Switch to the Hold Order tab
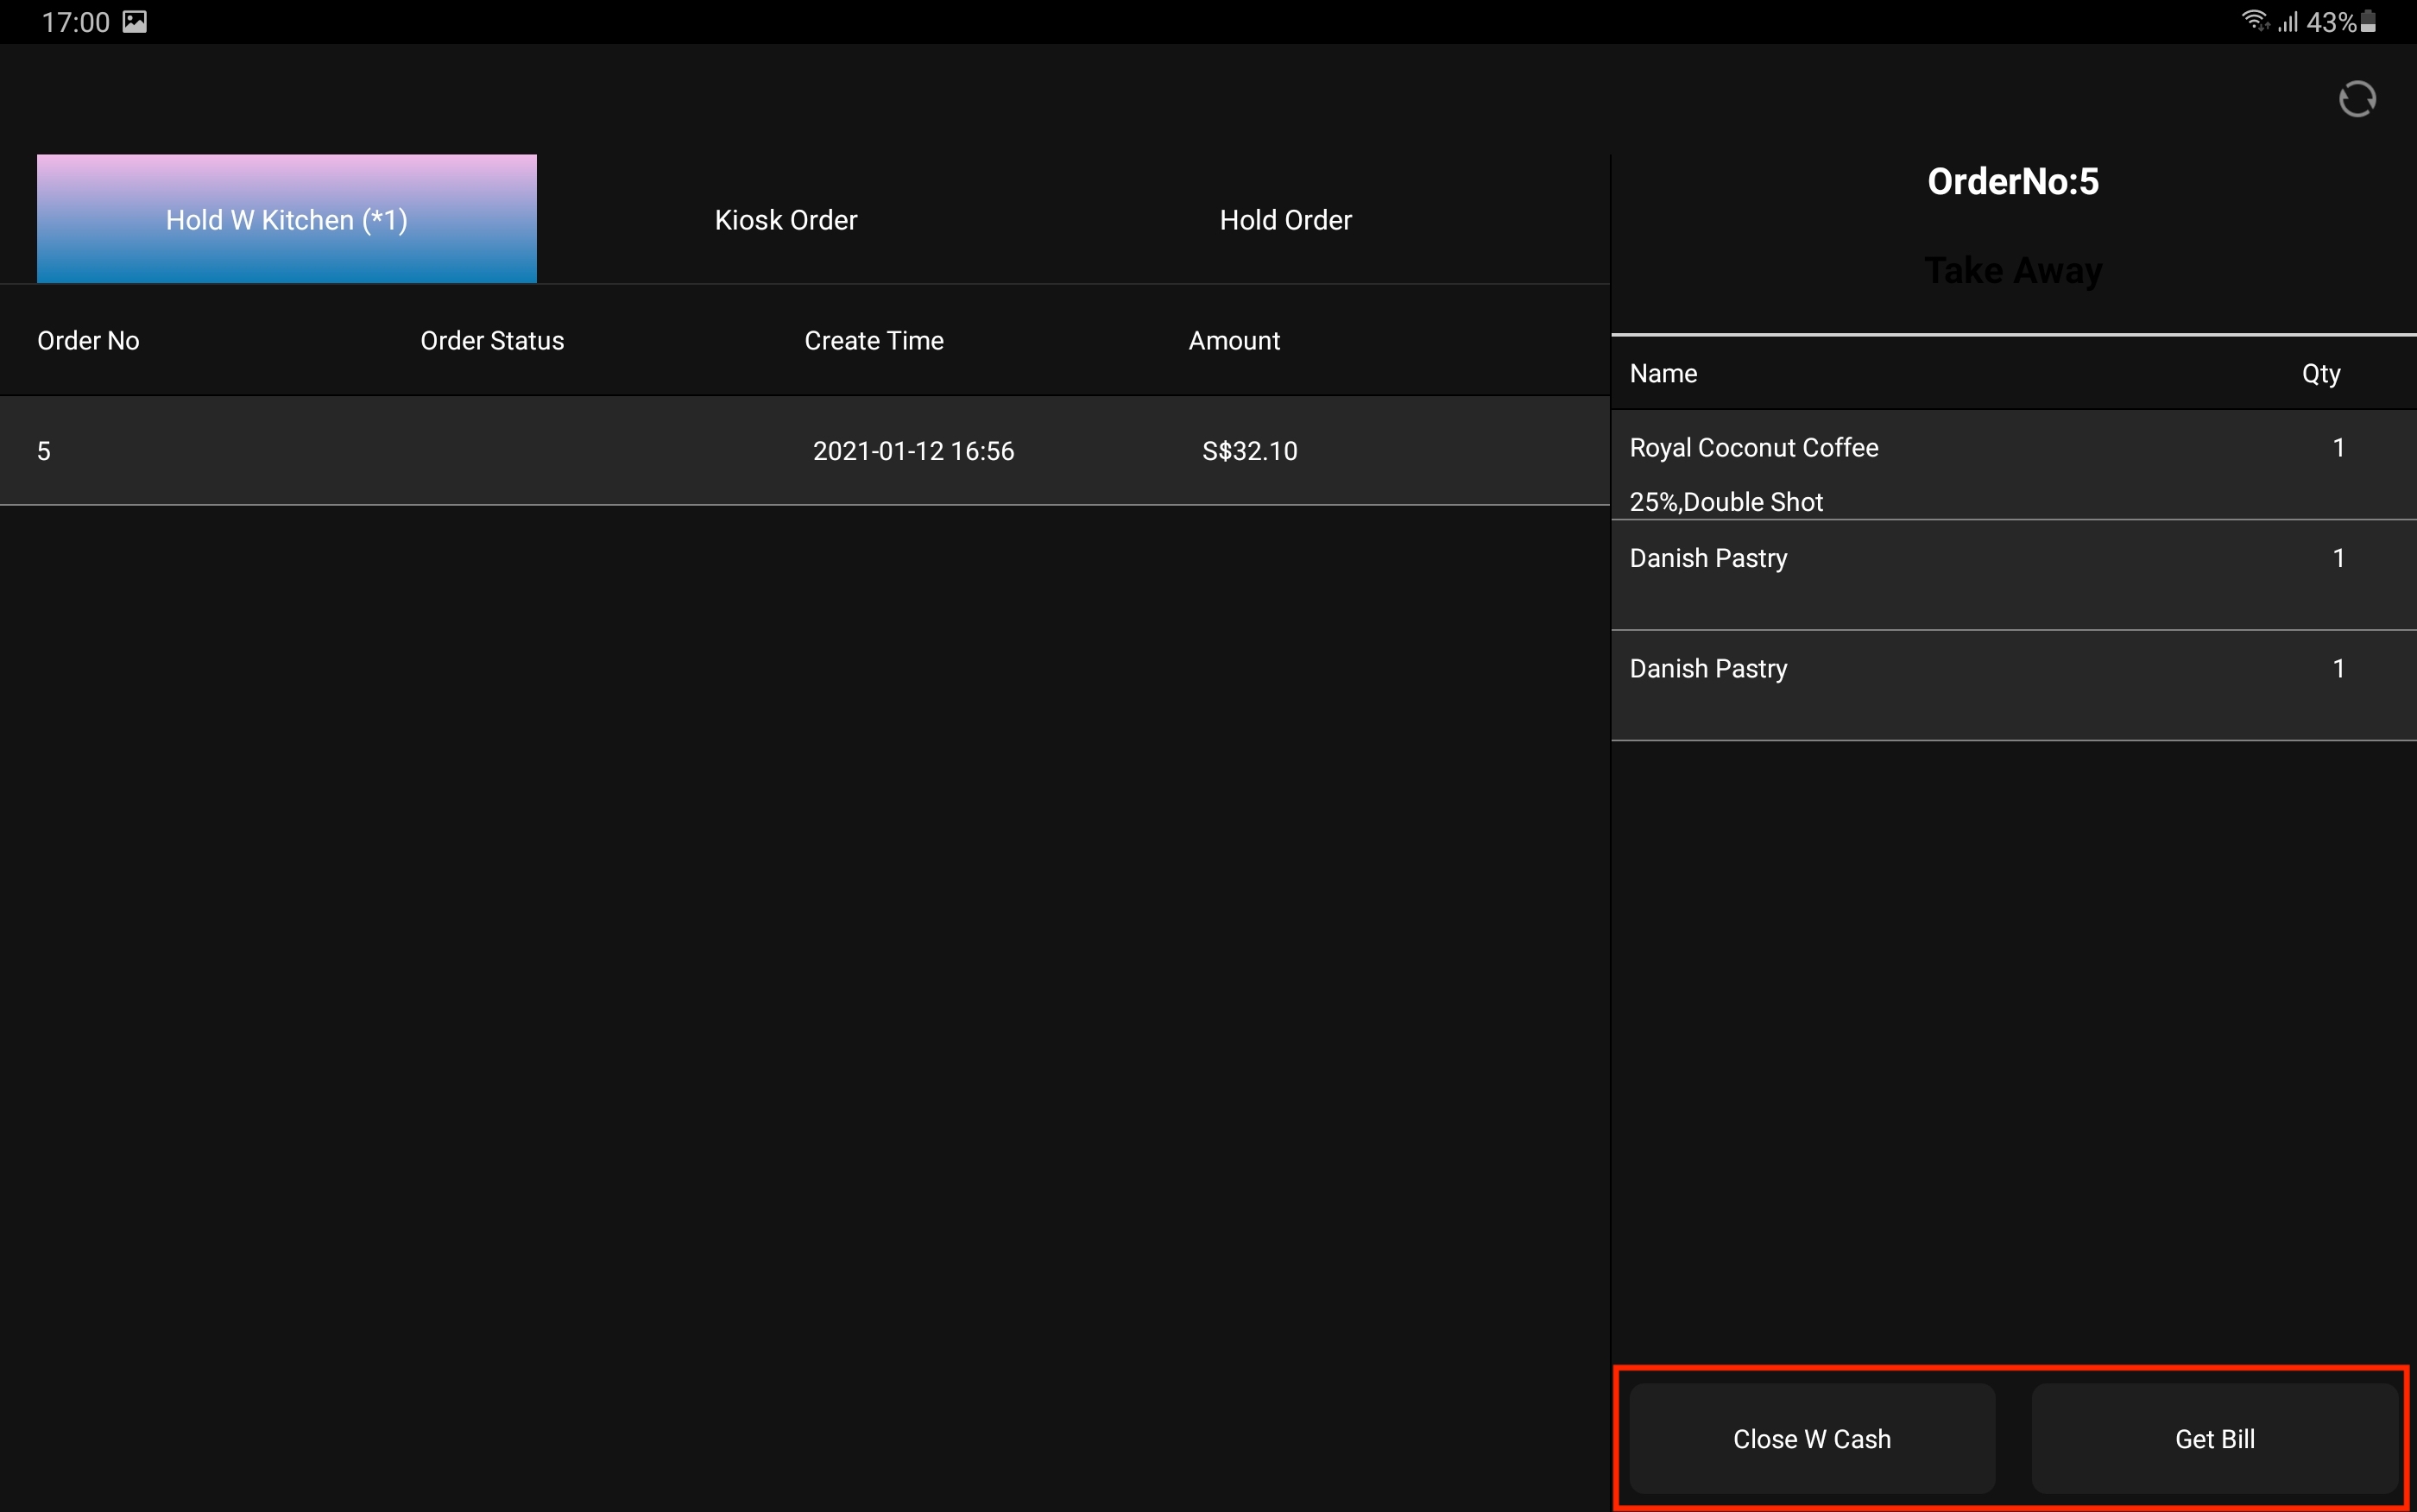2417x1512 pixels. (1285, 220)
